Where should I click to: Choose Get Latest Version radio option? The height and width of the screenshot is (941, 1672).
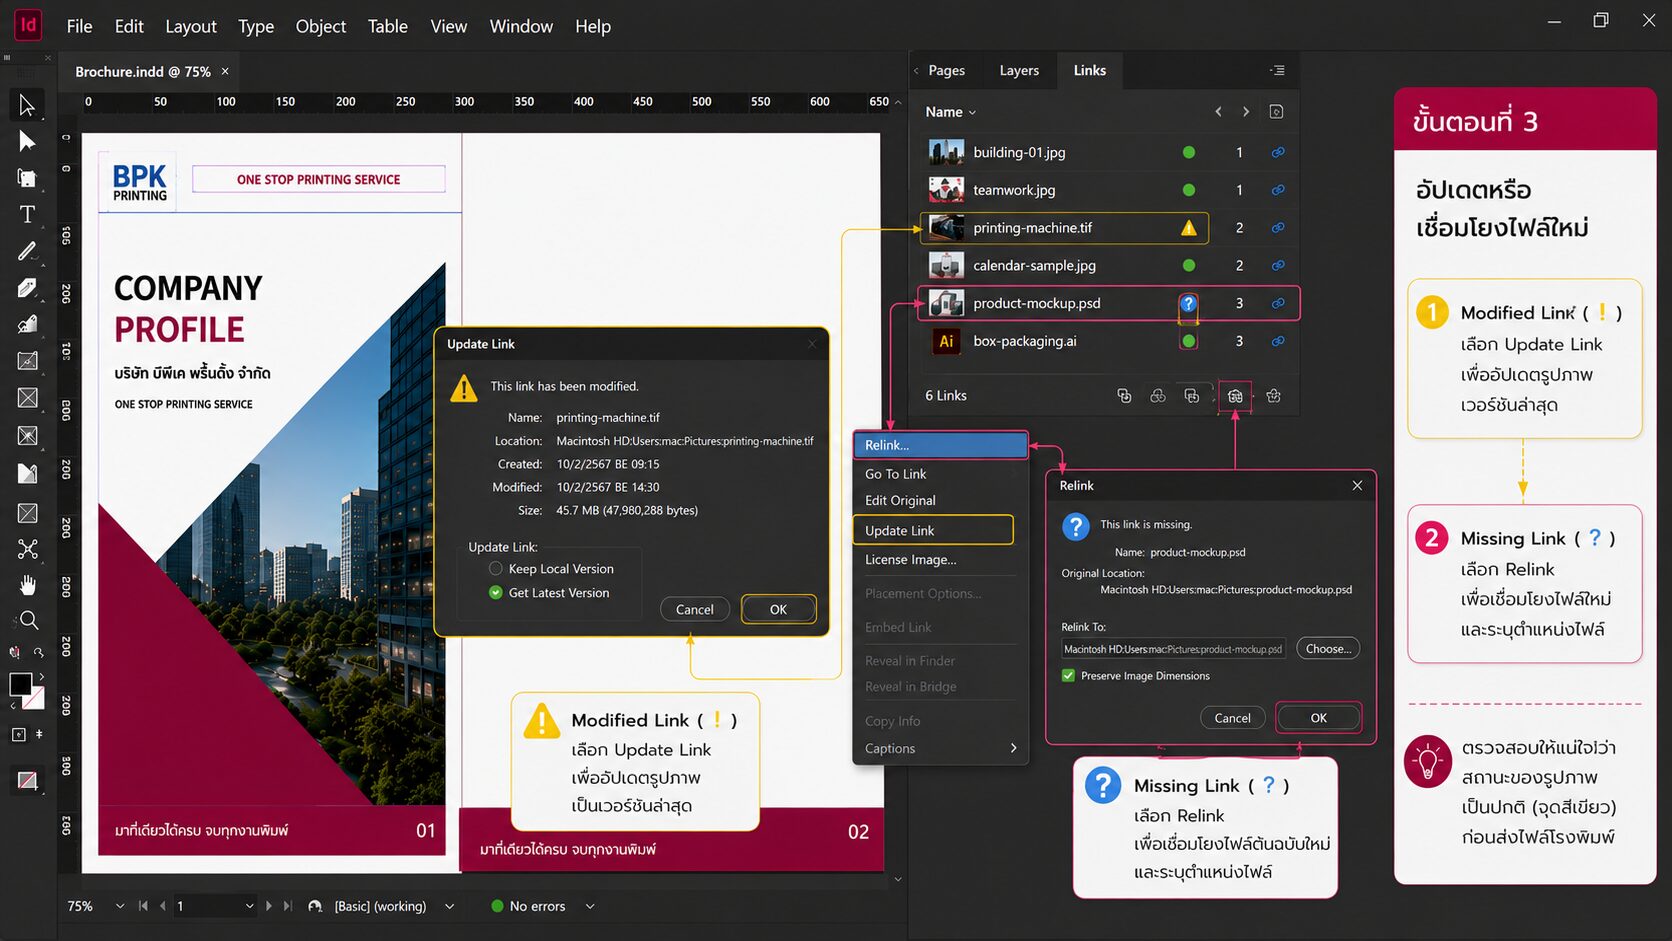click(495, 592)
